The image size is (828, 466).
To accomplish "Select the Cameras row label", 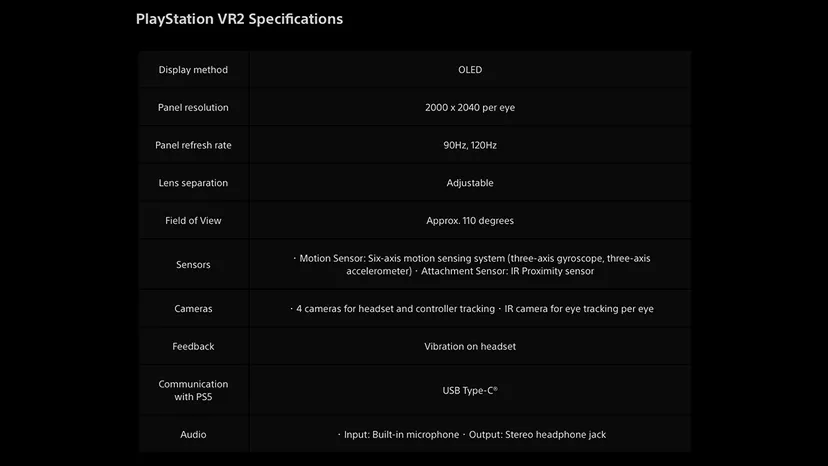I will pyautogui.click(x=193, y=309).
